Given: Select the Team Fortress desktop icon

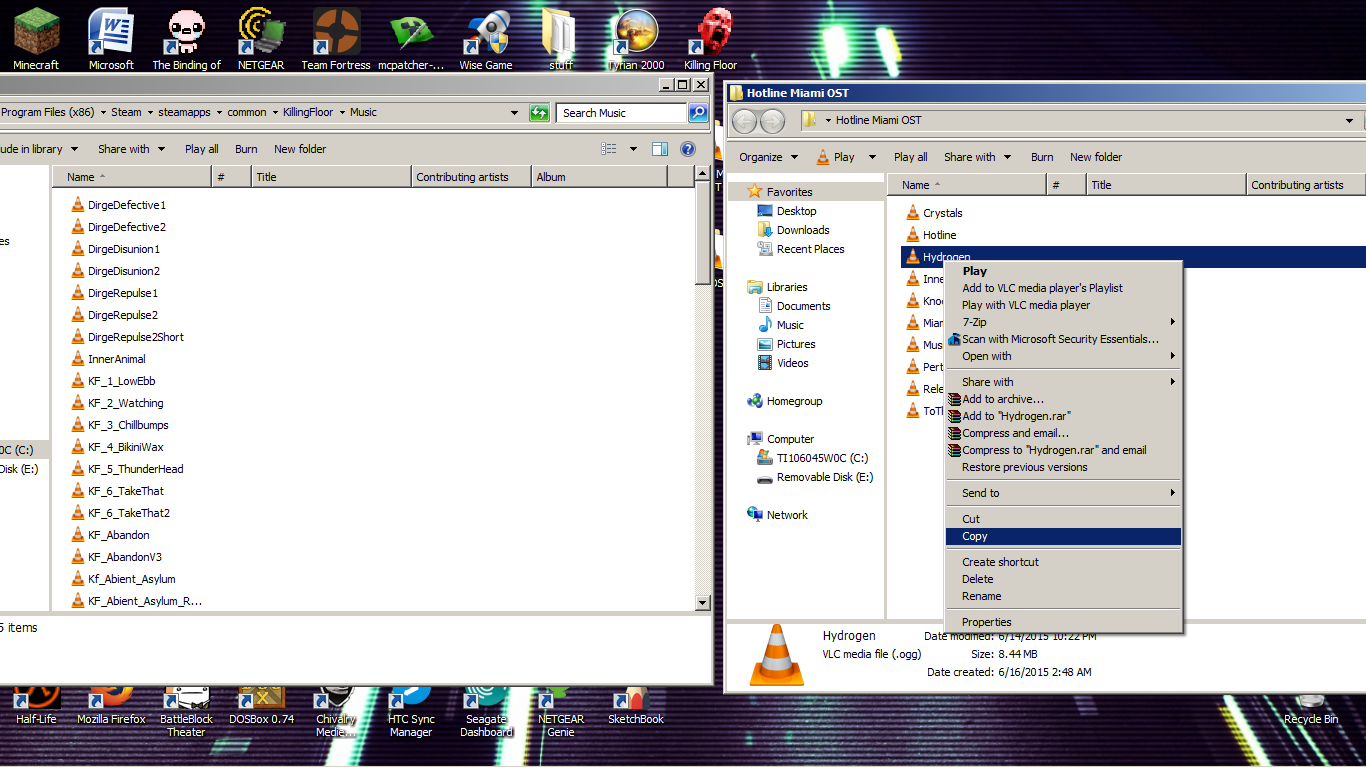Looking at the screenshot, I should (x=336, y=39).
